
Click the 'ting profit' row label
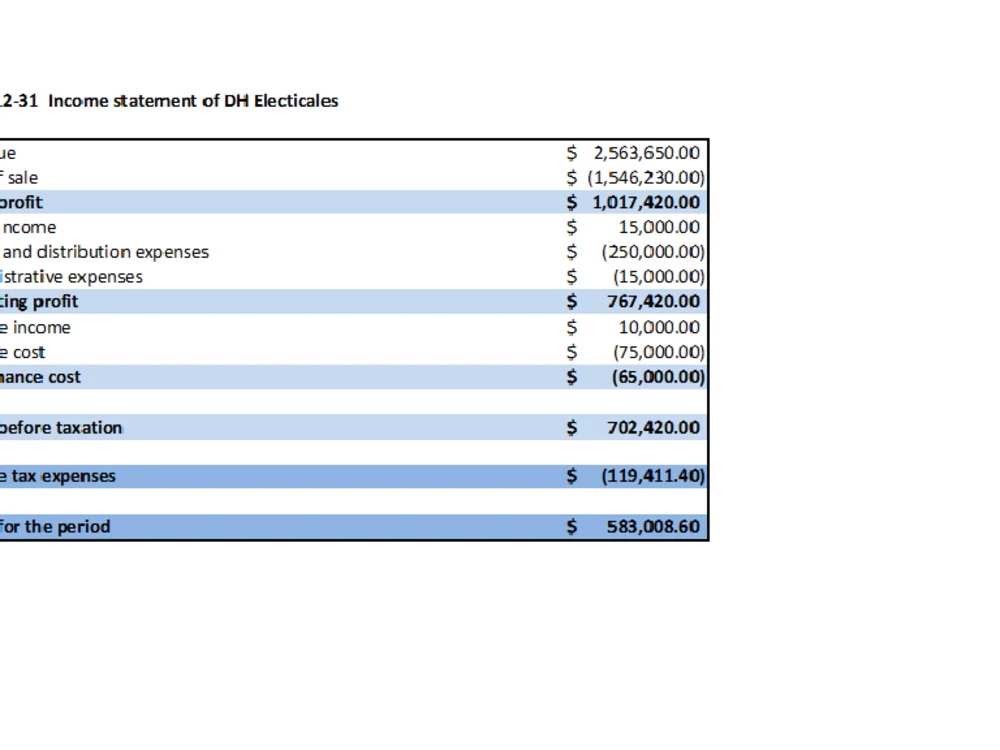[39, 301]
